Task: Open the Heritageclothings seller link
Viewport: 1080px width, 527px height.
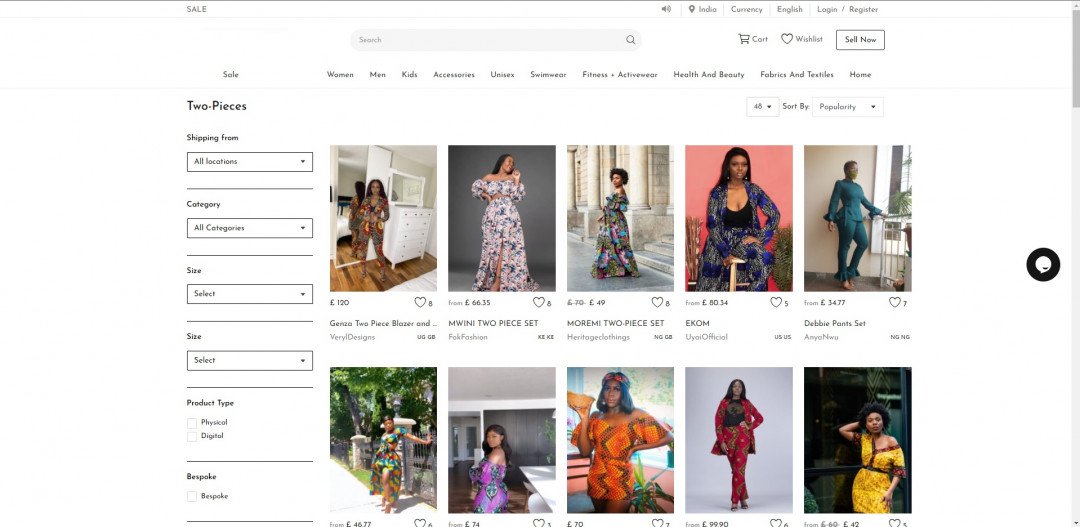Action: pyautogui.click(x=598, y=338)
